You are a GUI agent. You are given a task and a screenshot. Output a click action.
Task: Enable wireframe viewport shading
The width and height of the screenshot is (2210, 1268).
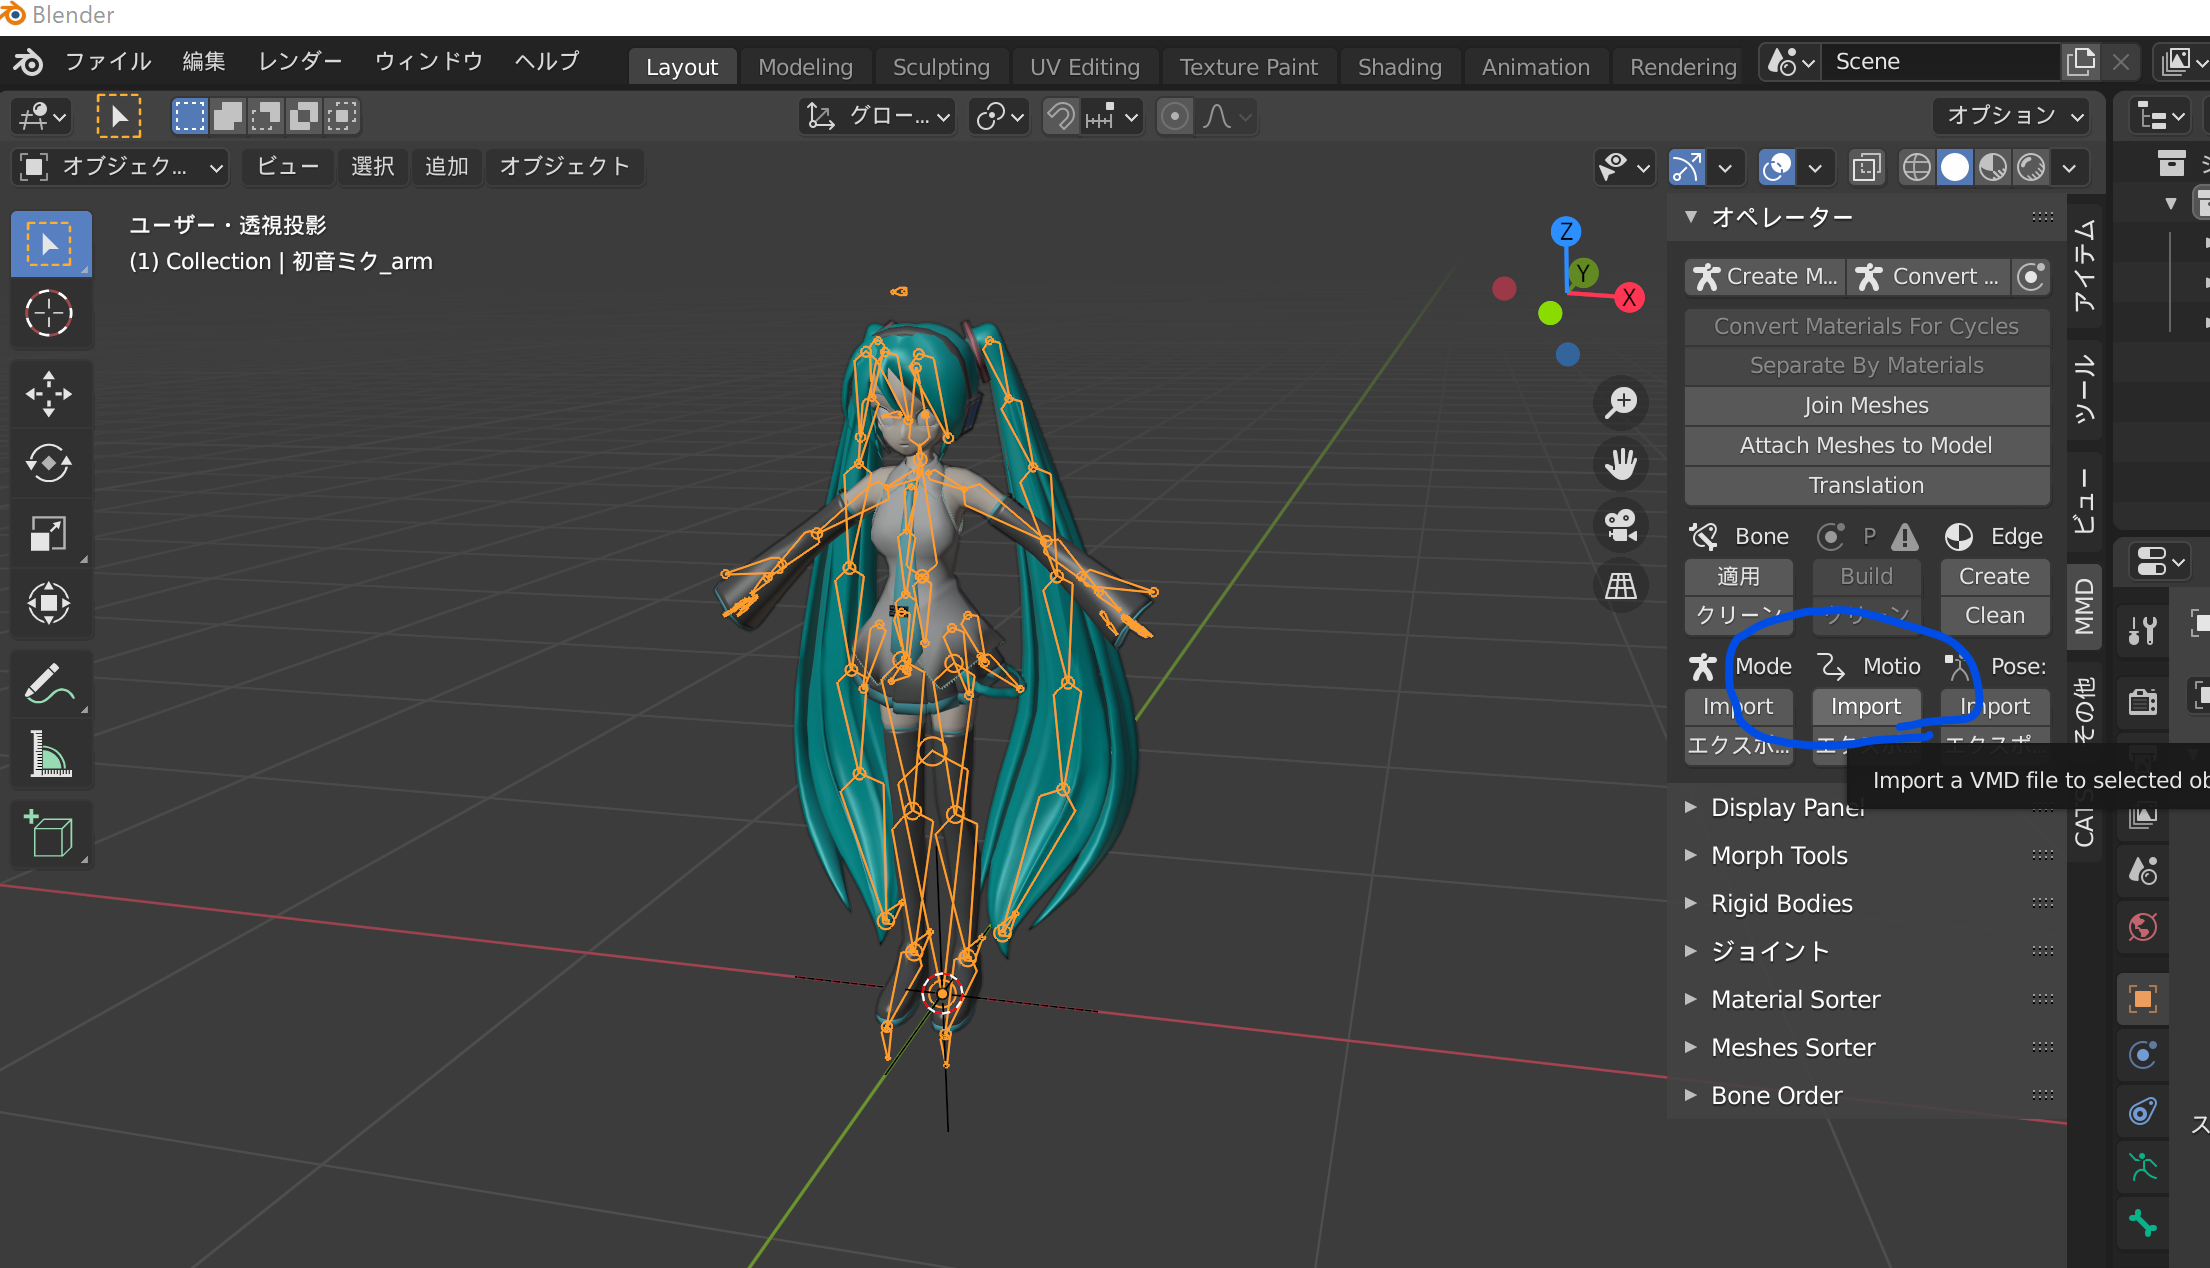point(1916,167)
